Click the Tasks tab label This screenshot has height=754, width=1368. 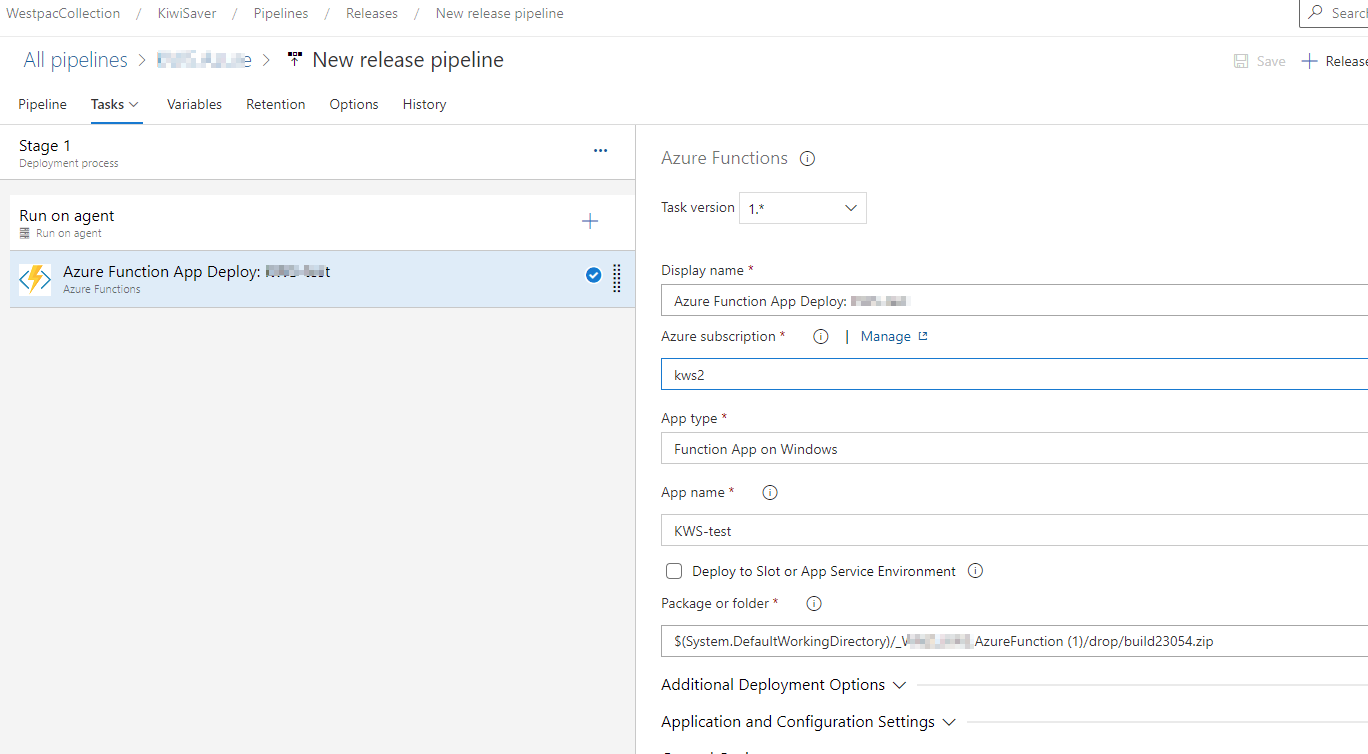[107, 104]
